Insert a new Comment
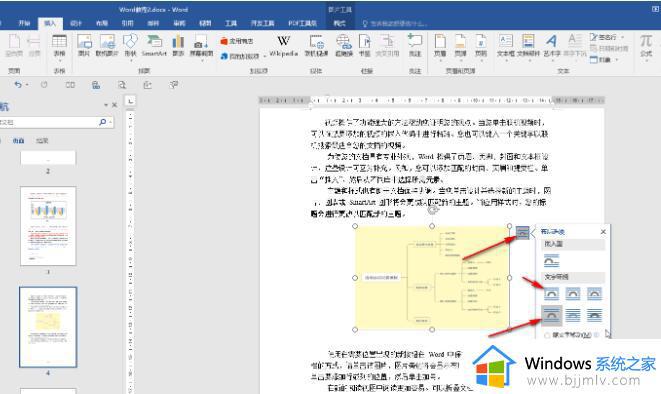The height and width of the screenshot is (394, 661). pos(415,46)
